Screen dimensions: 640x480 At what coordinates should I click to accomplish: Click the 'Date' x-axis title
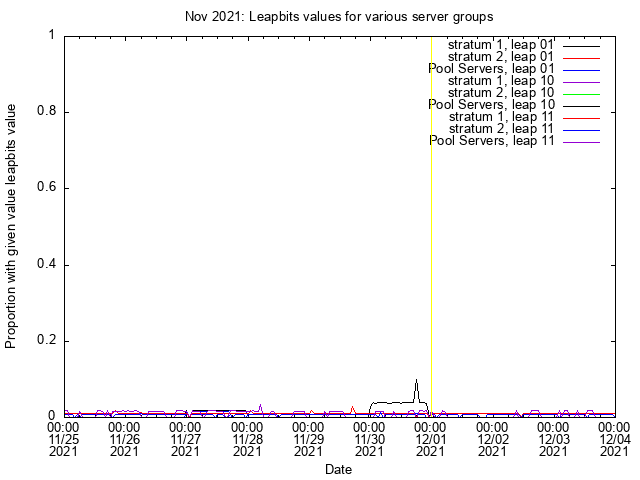[338, 469]
